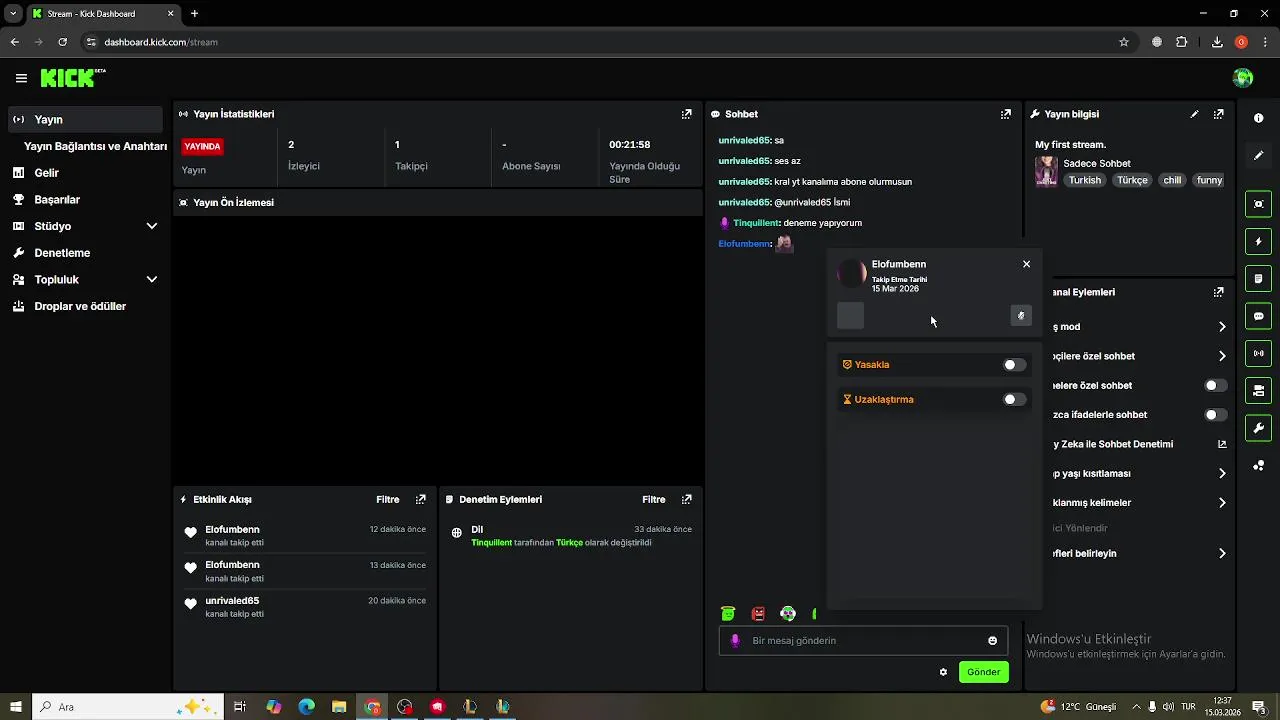1280x720 pixels.
Task: Open Filtre in Denetim Eylemleri panel
Action: click(x=653, y=499)
